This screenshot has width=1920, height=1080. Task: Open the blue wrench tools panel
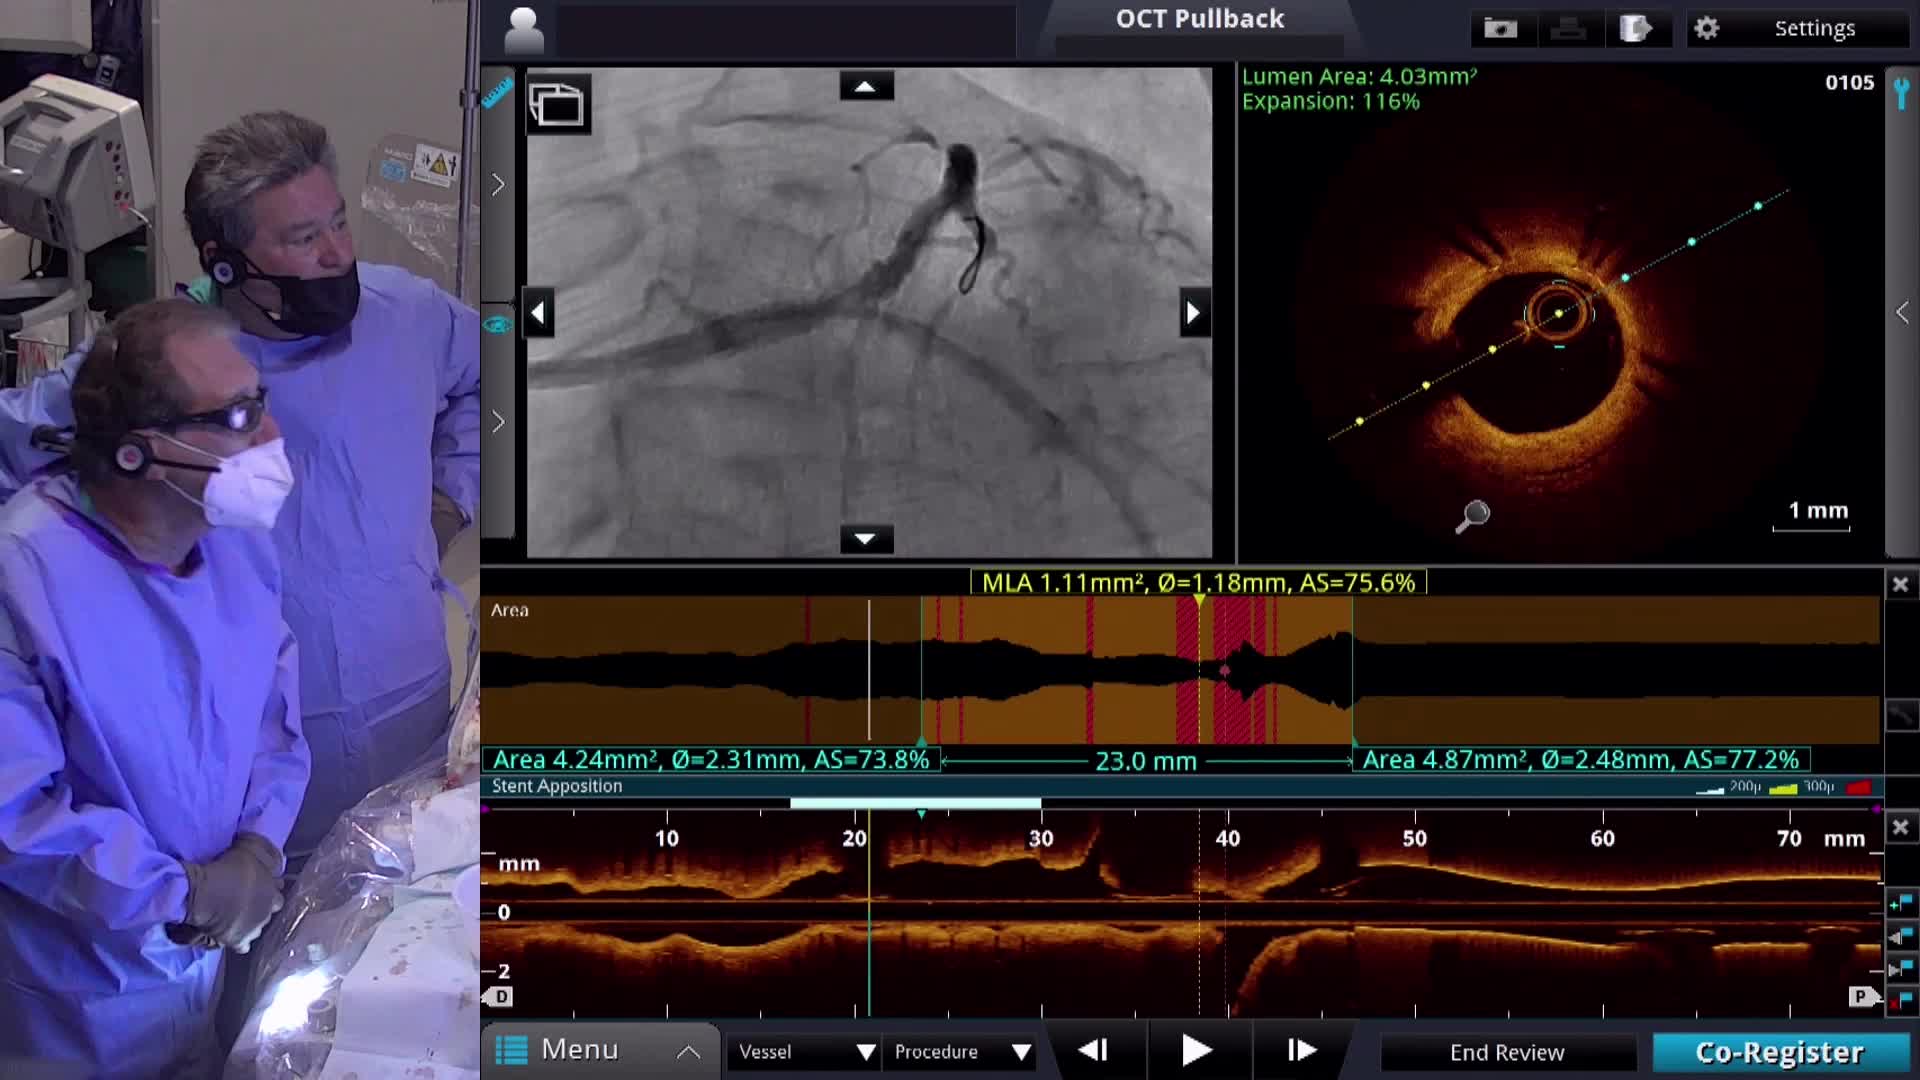[x=1901, y=93]
